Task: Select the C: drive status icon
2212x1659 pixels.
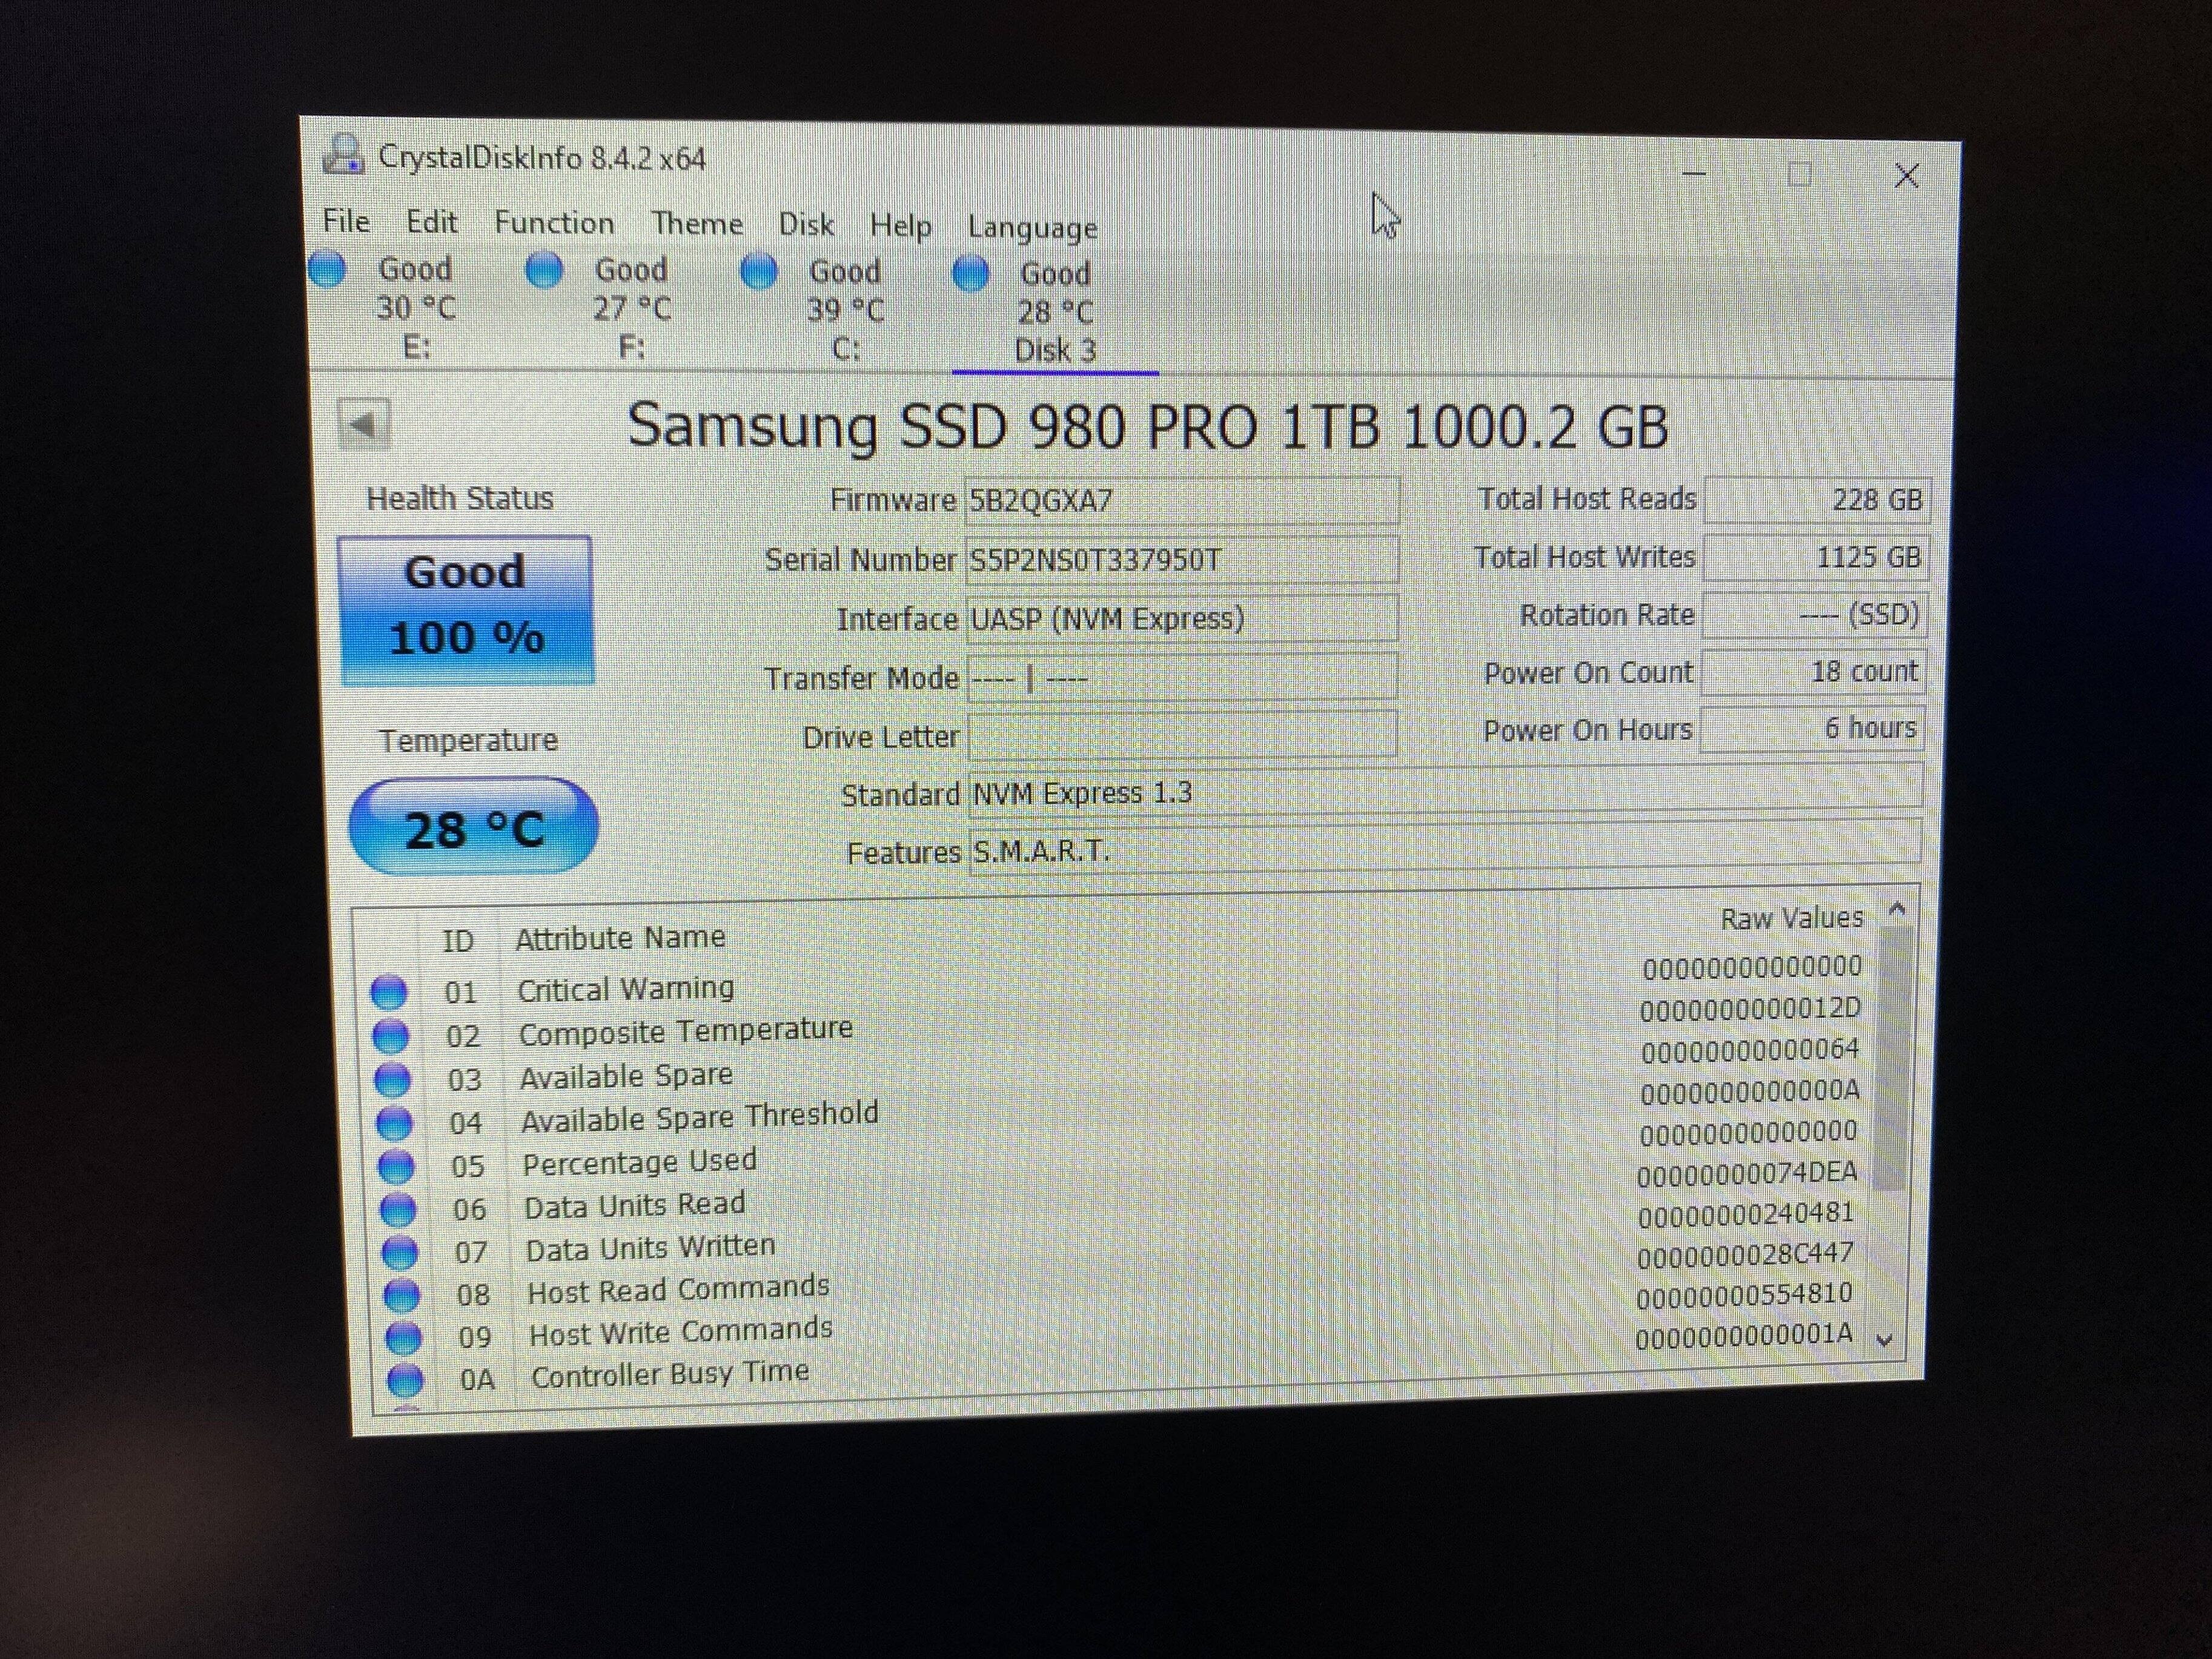Action: [759, 271]
